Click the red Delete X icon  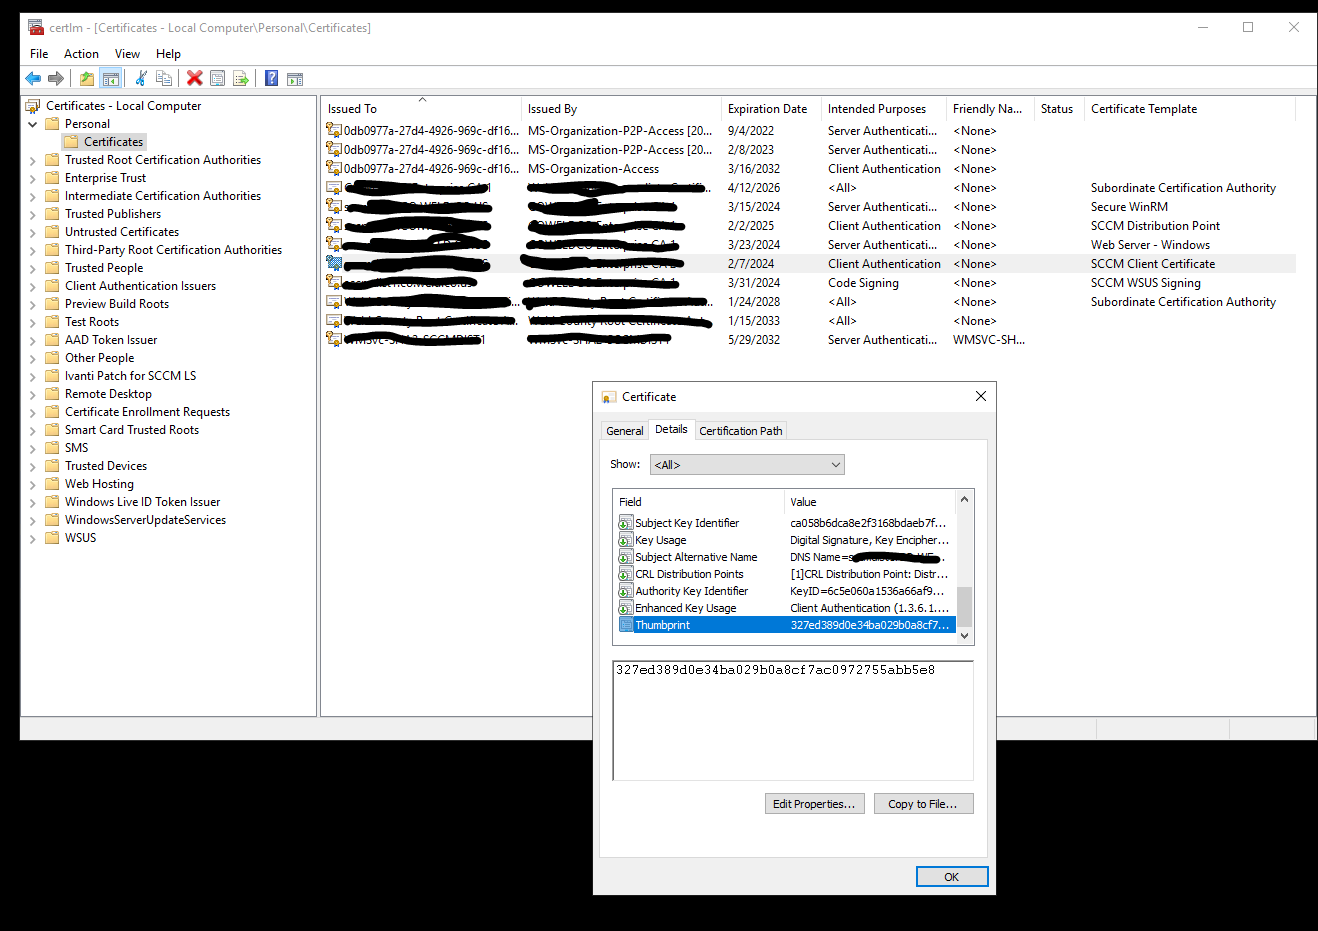pos(195,79)
